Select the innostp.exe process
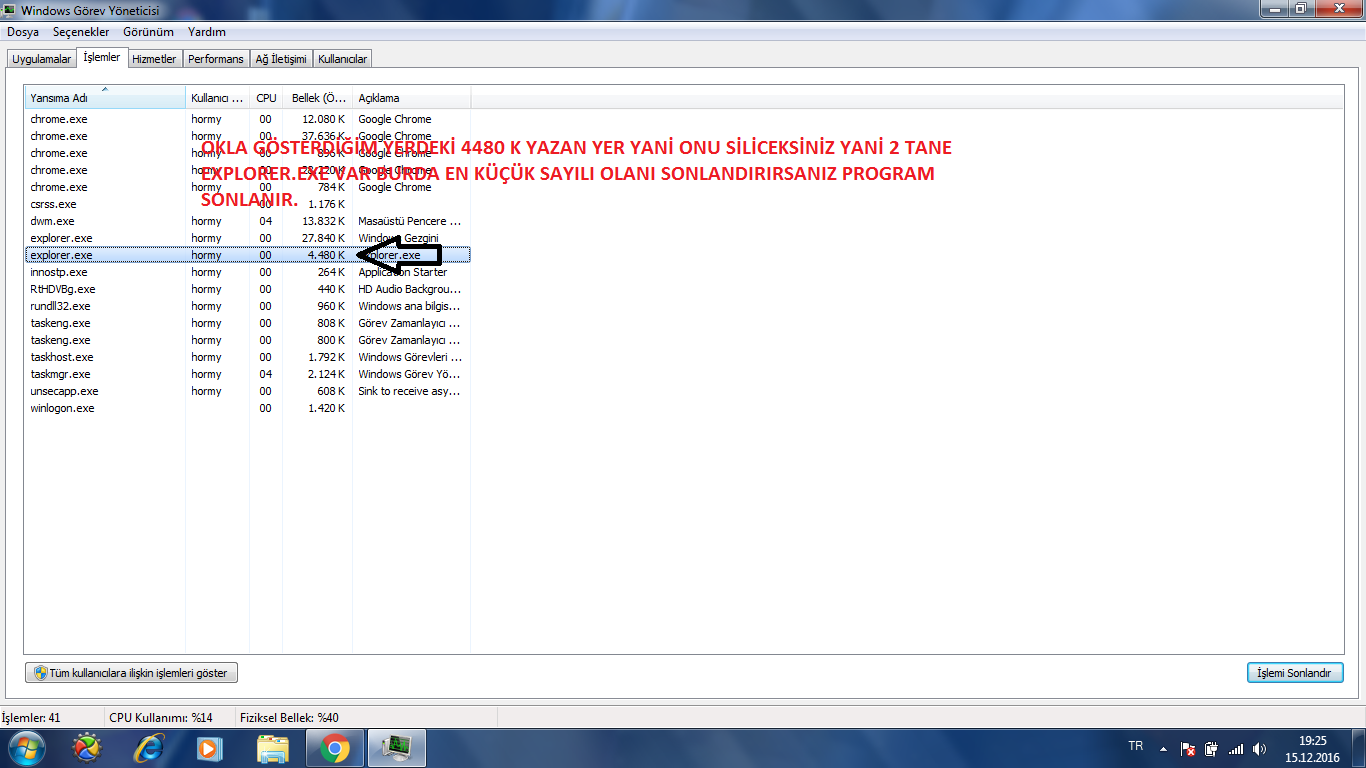This screenshot has height=768, width=1366. (x=247, y=272)
